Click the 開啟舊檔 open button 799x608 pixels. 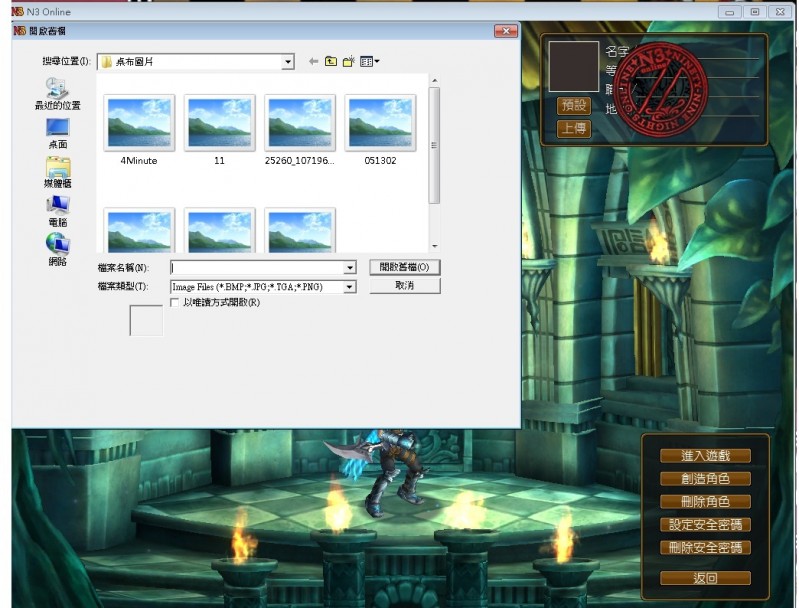[x=405, y=267]
